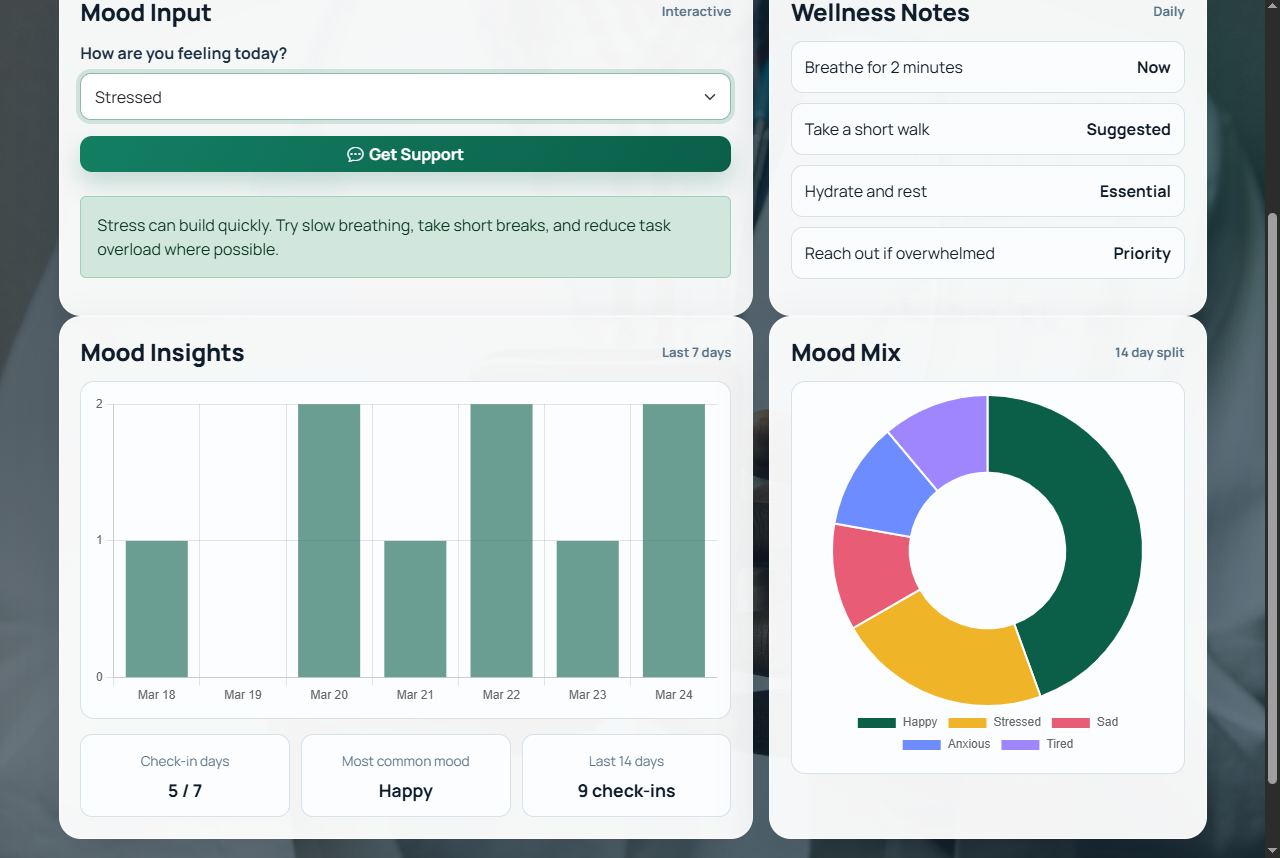Click the Mar 21 bar in Mood Insights
Viewport: 1280px width, 858px height.
pos(415,609)
